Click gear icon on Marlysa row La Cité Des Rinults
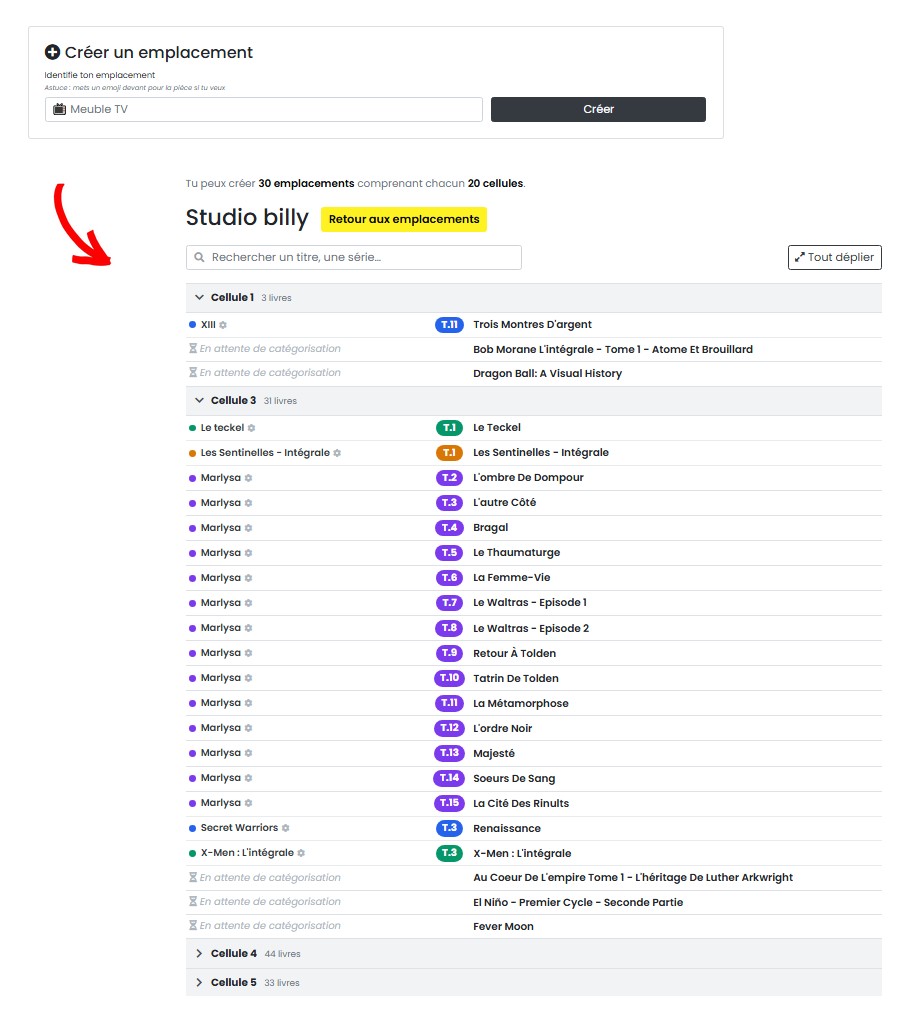The image size is (911, 1009). click(248, 803)
